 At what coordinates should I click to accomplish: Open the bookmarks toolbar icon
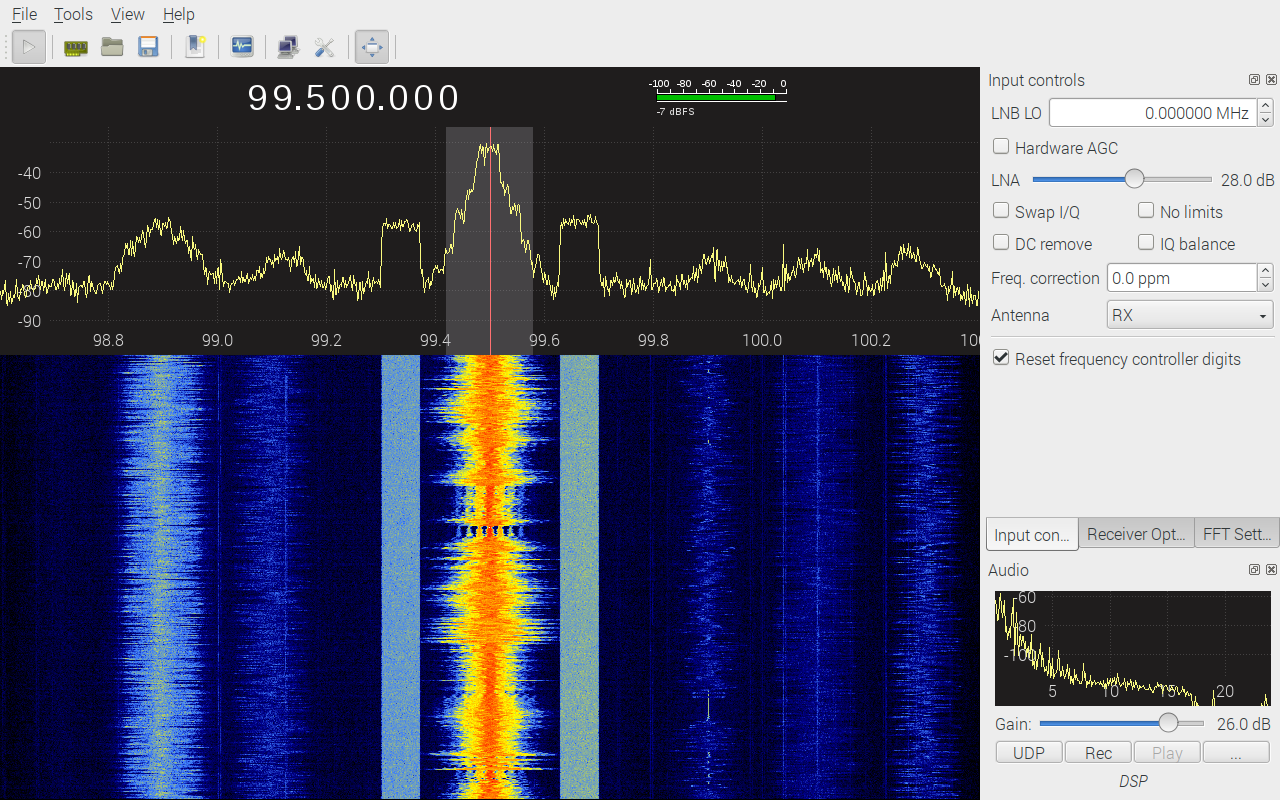(x=196, y=47)
